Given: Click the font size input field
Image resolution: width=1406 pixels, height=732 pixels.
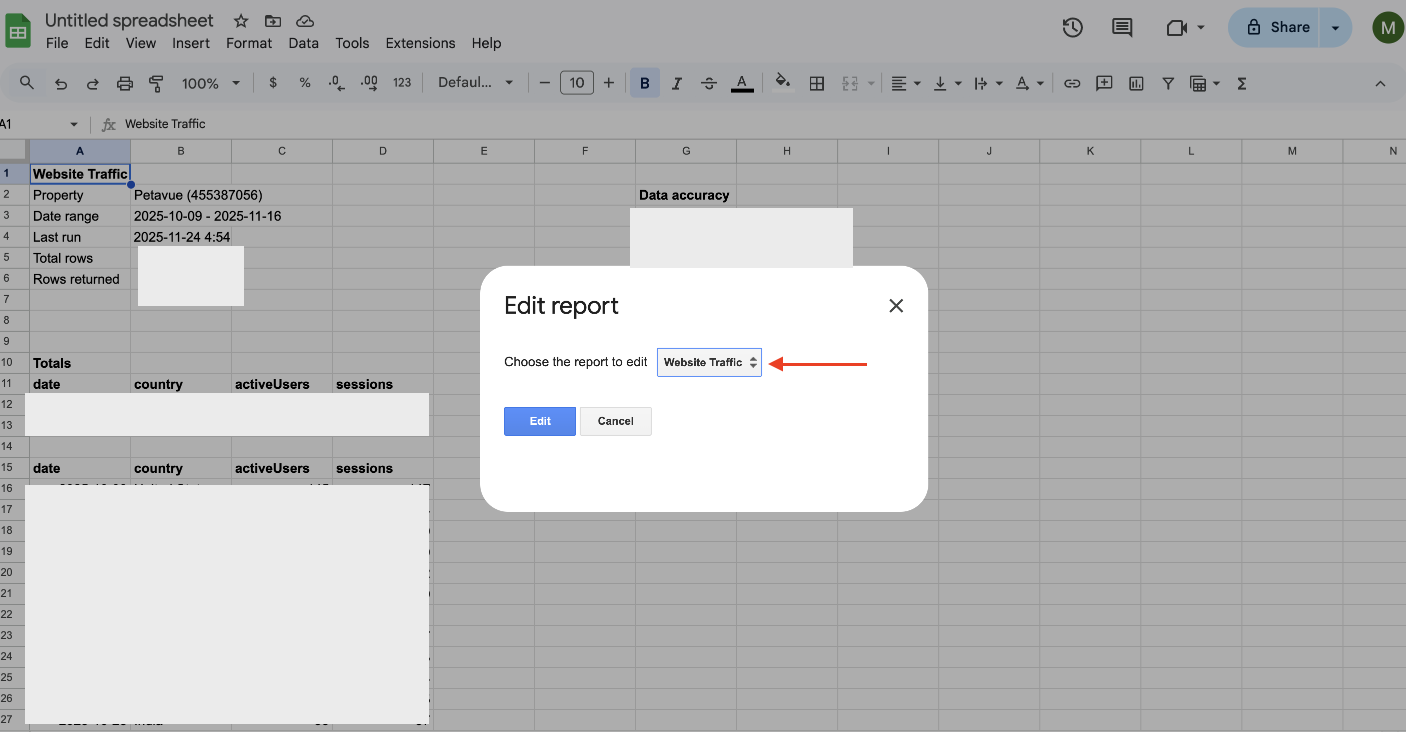Looking at the screenshot, I should (x=577, y=83).
